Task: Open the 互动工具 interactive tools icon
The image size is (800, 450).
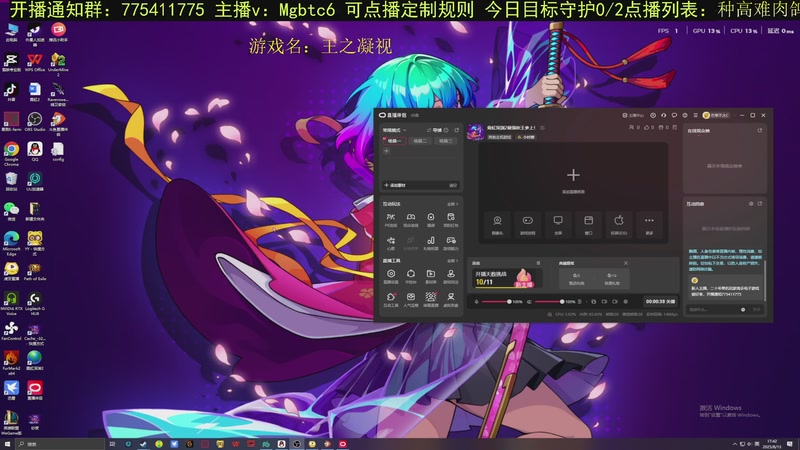Action: pos(391,299)
